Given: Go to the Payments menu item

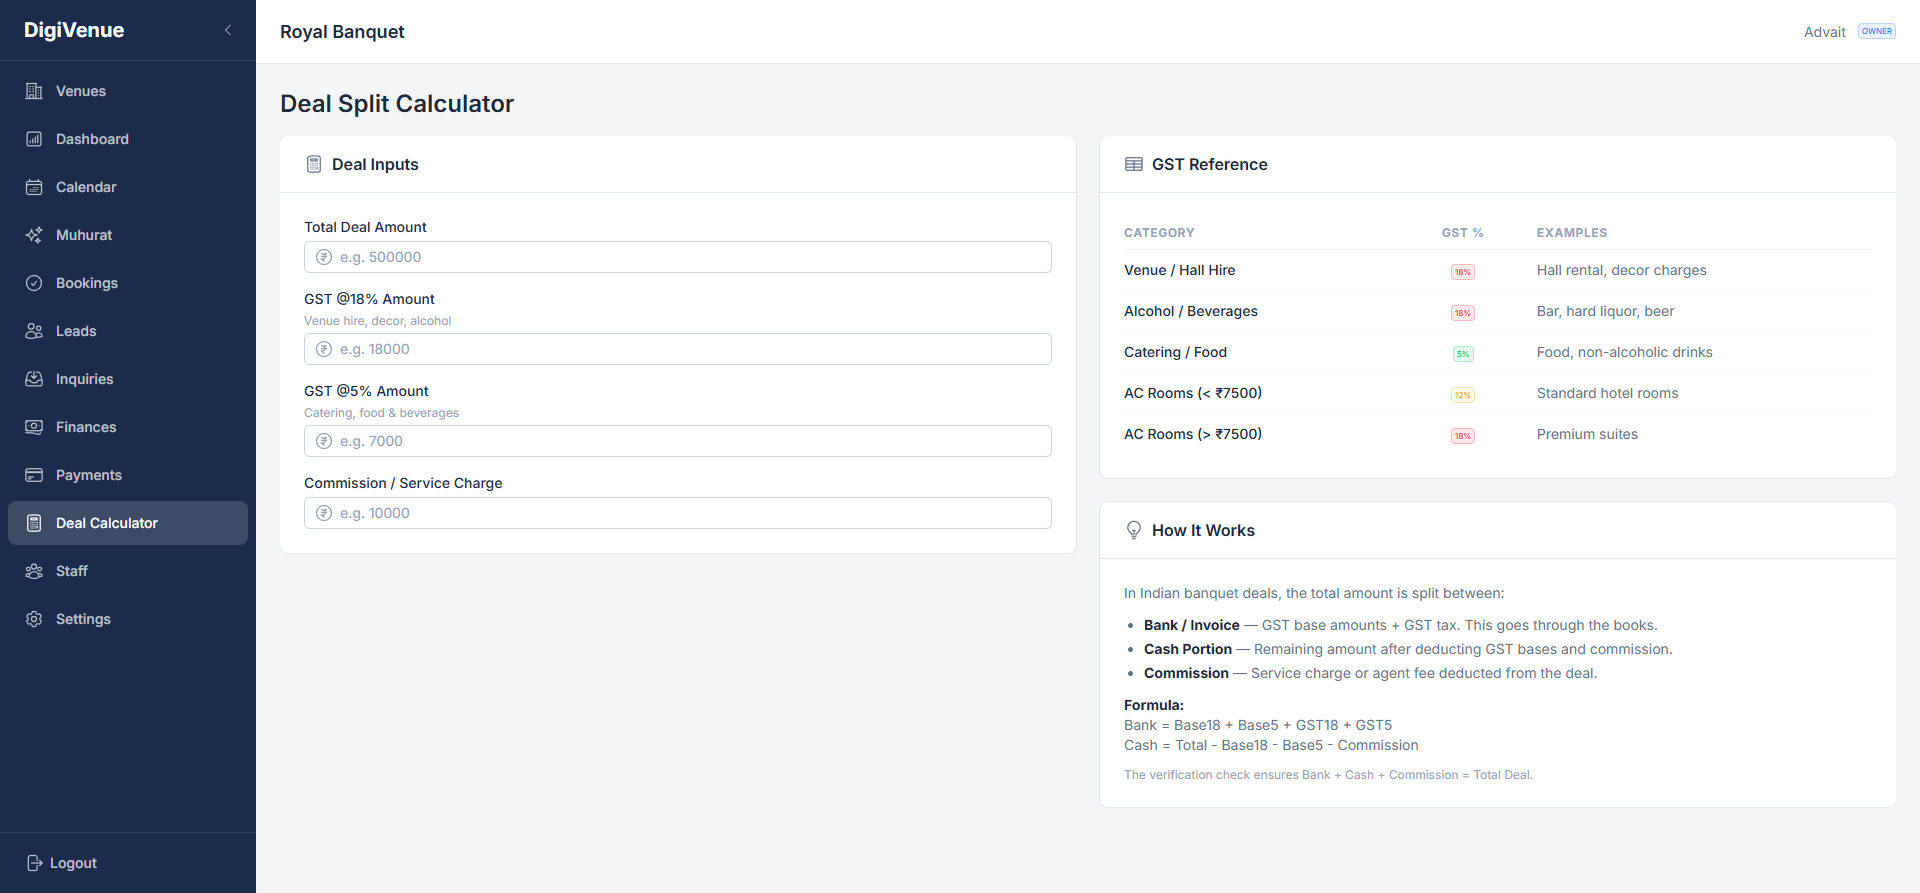Looking at the screenshot, I should [x=128, y=475].
